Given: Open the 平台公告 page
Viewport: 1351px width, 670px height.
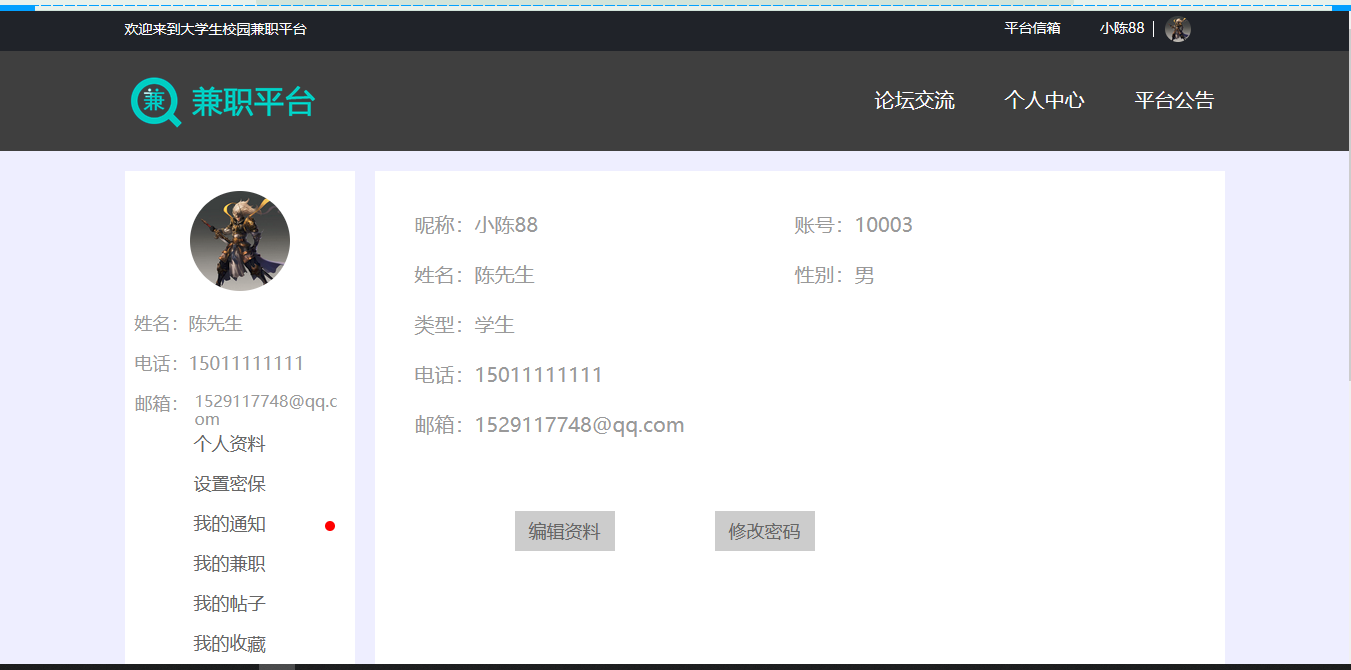Looking at the screenshot, I should click(1173, 100).
